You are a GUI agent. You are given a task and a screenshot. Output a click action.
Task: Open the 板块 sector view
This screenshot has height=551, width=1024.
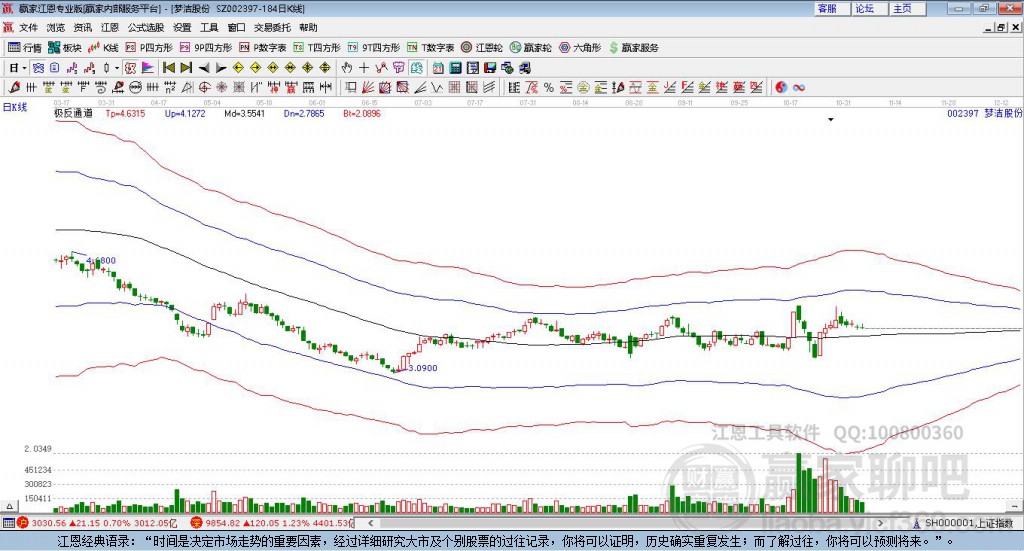point(64,48)
